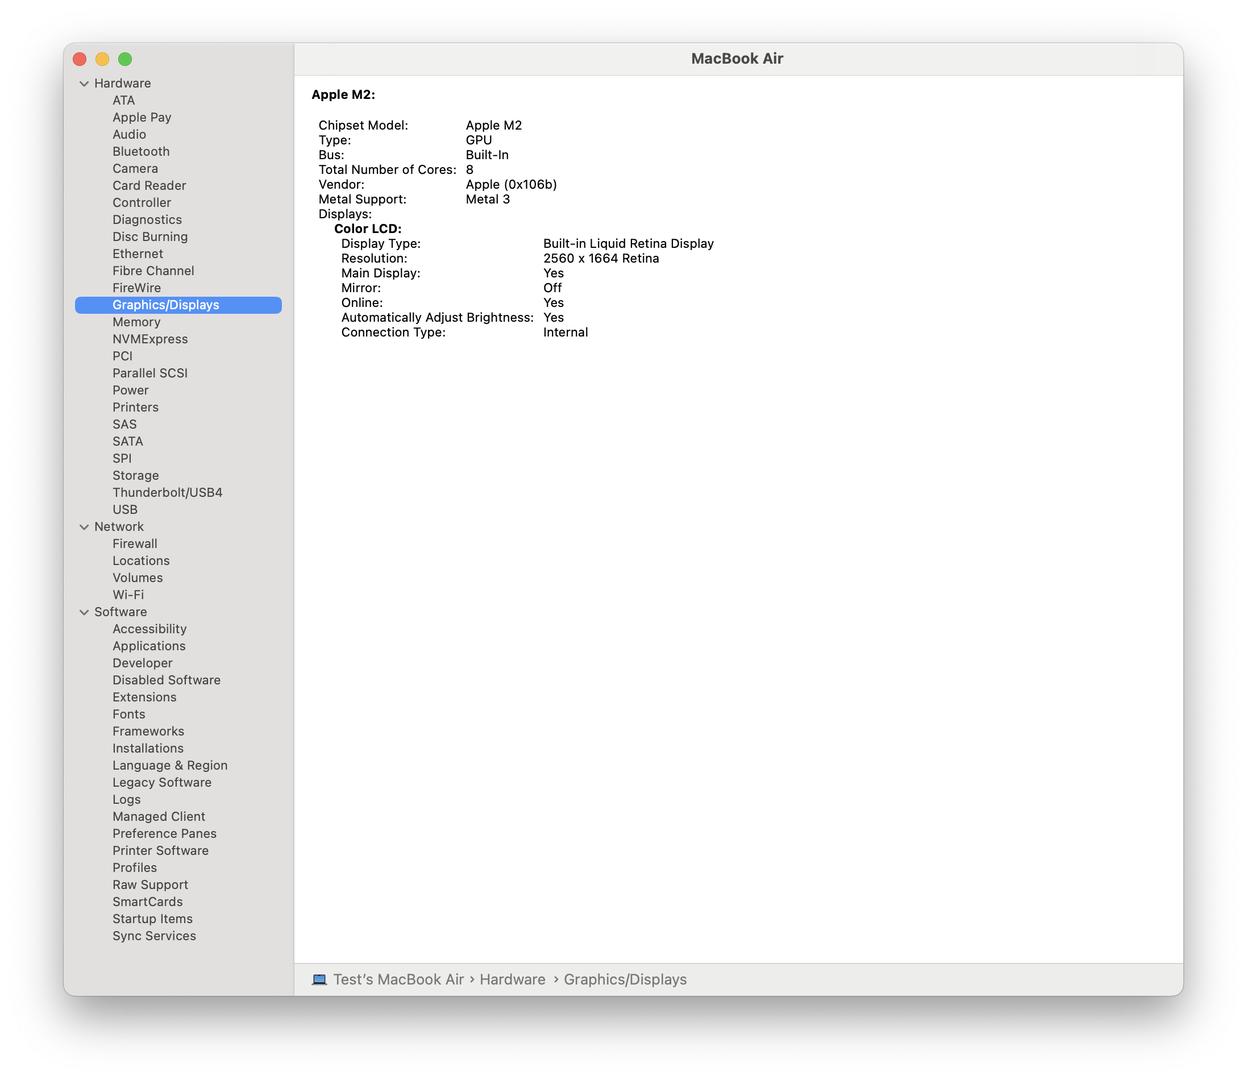The image size is (1247, 1080).
Task: Open Printer Software item
Action: click(160, 851)
